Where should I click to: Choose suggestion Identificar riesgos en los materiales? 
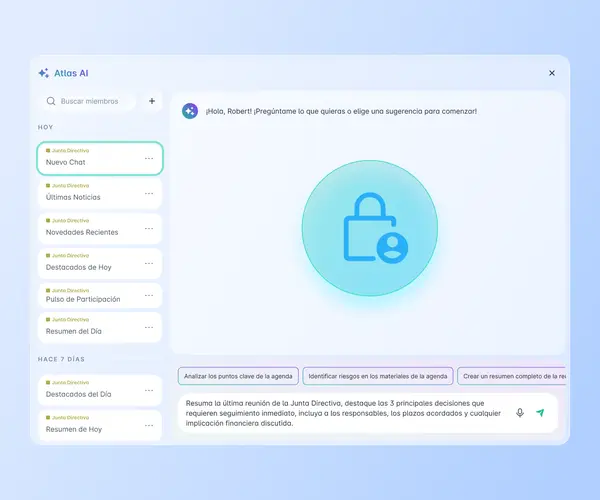point(378,376)
